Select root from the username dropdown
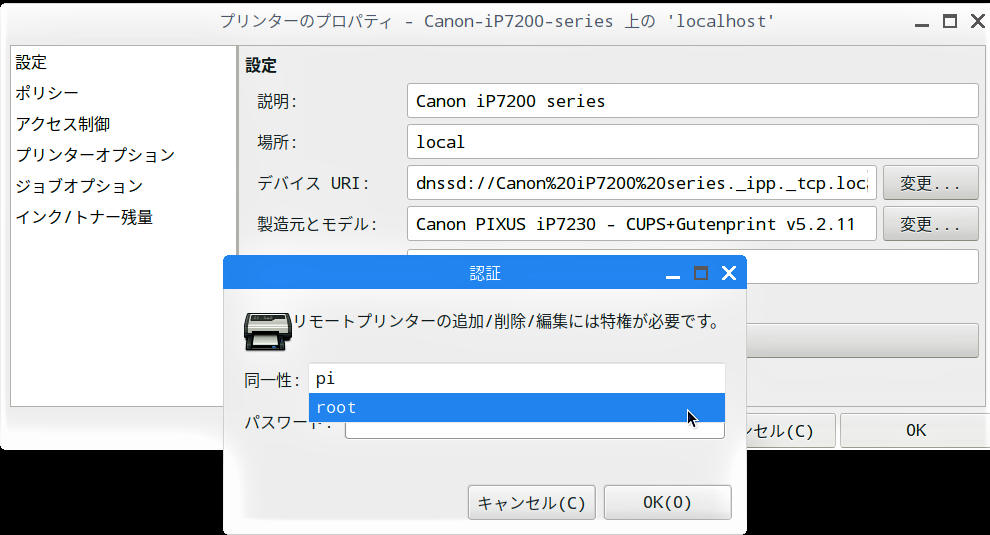Viewport: 990px width, 535px height. pyautogui.click(x=516, y=408)
